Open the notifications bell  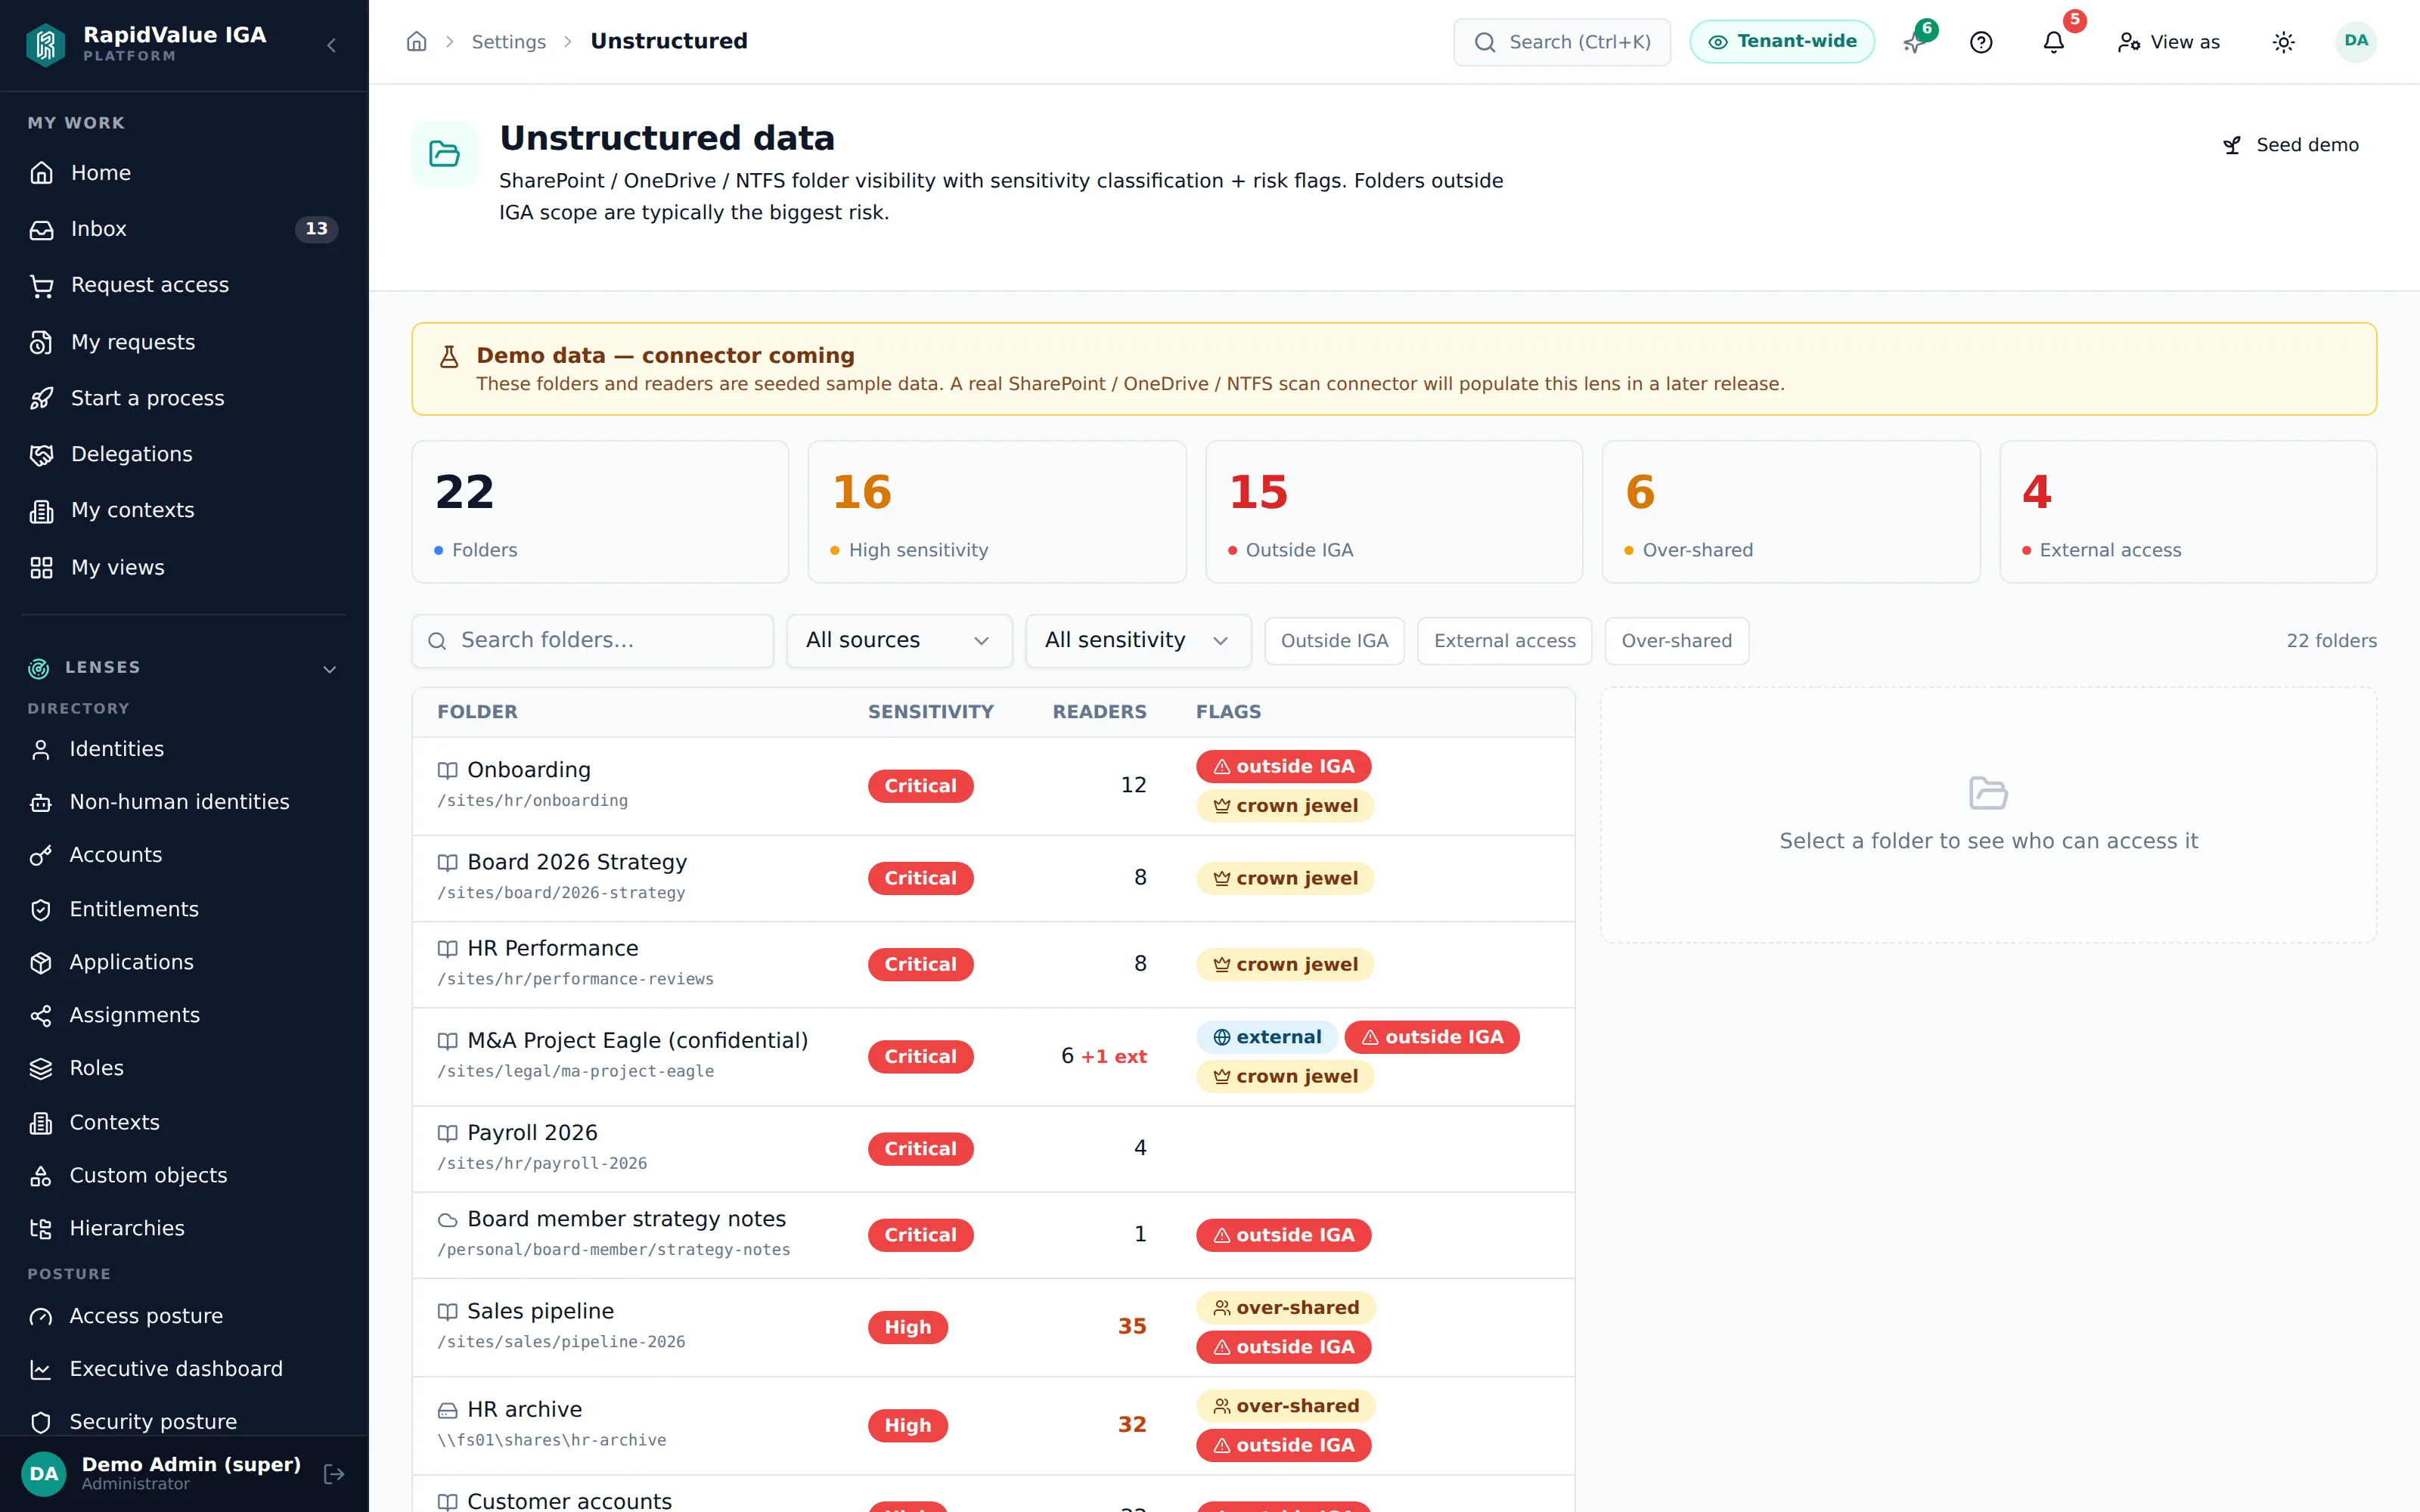[x=2053, y=42]
